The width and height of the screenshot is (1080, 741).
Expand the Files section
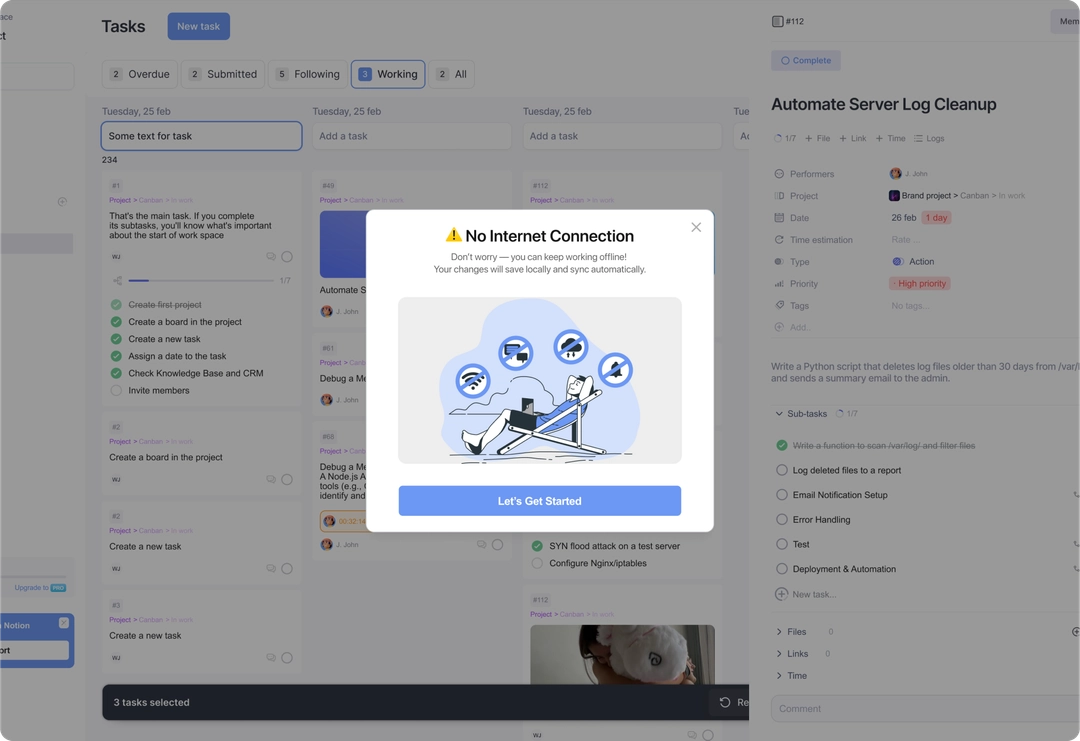point(779,632)
